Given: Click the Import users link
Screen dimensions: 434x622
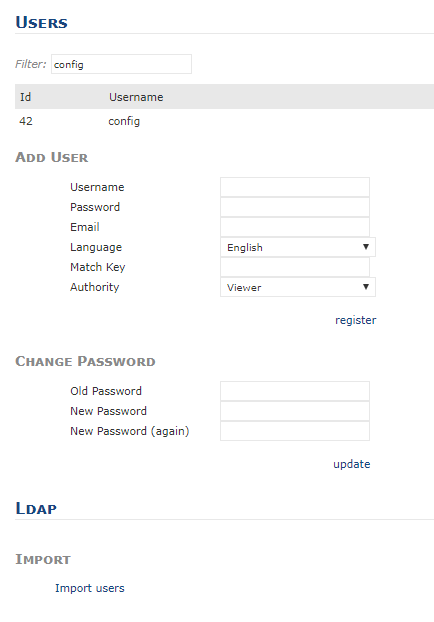Looking at the screenshot, I should pos(90,588).
